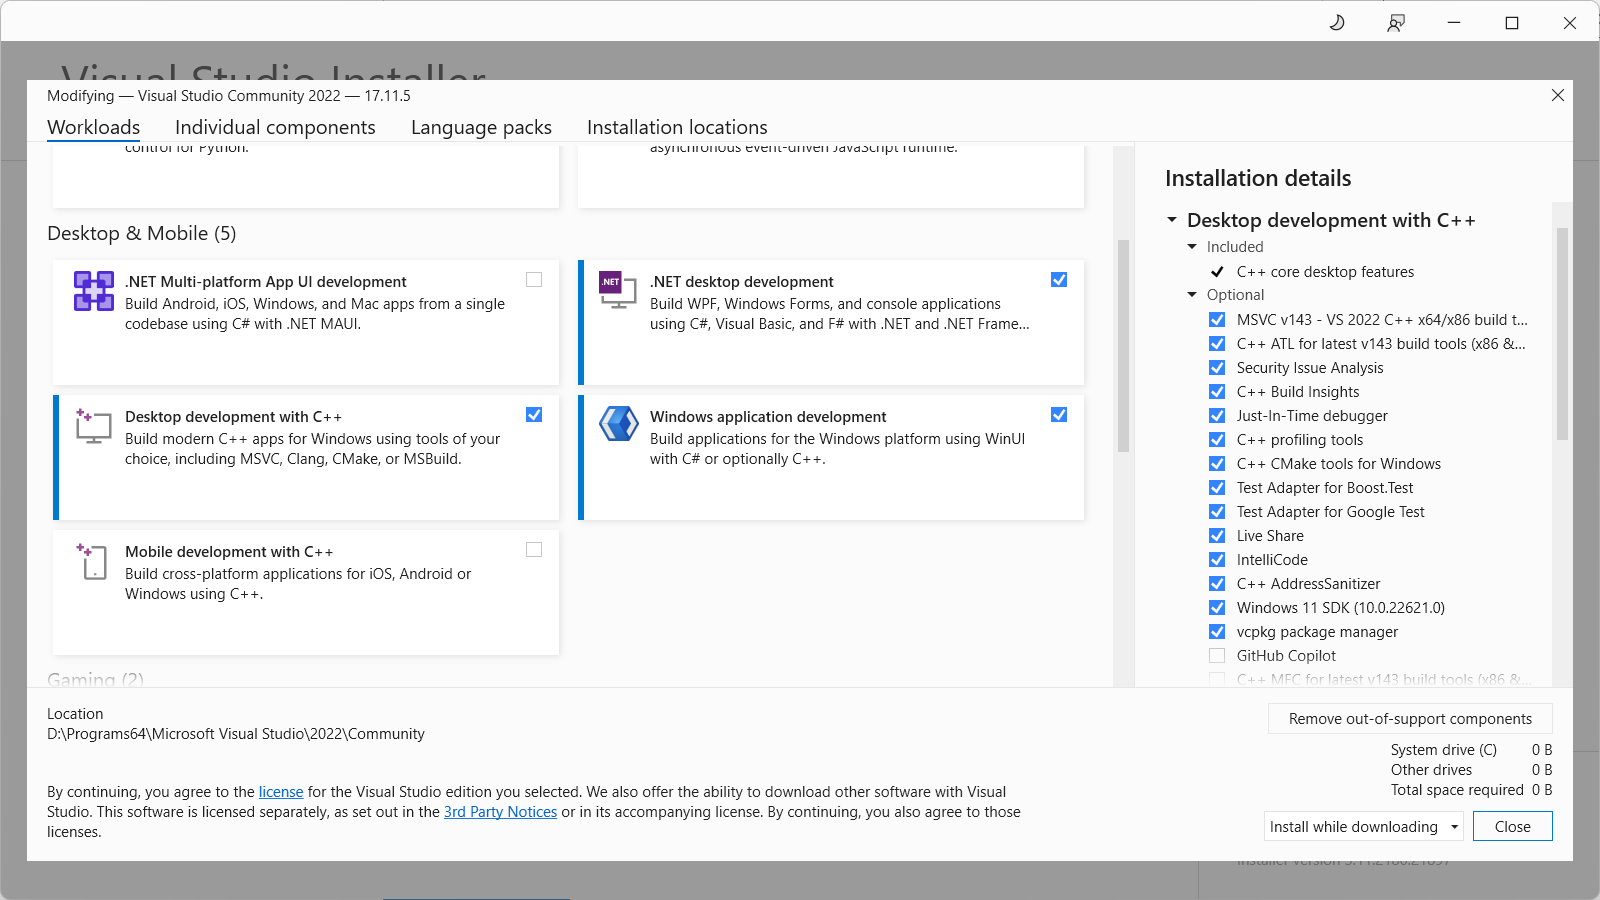The image size is (1600, 900).
Task: Click the install location path text
Action: click(x=236, y=734)
